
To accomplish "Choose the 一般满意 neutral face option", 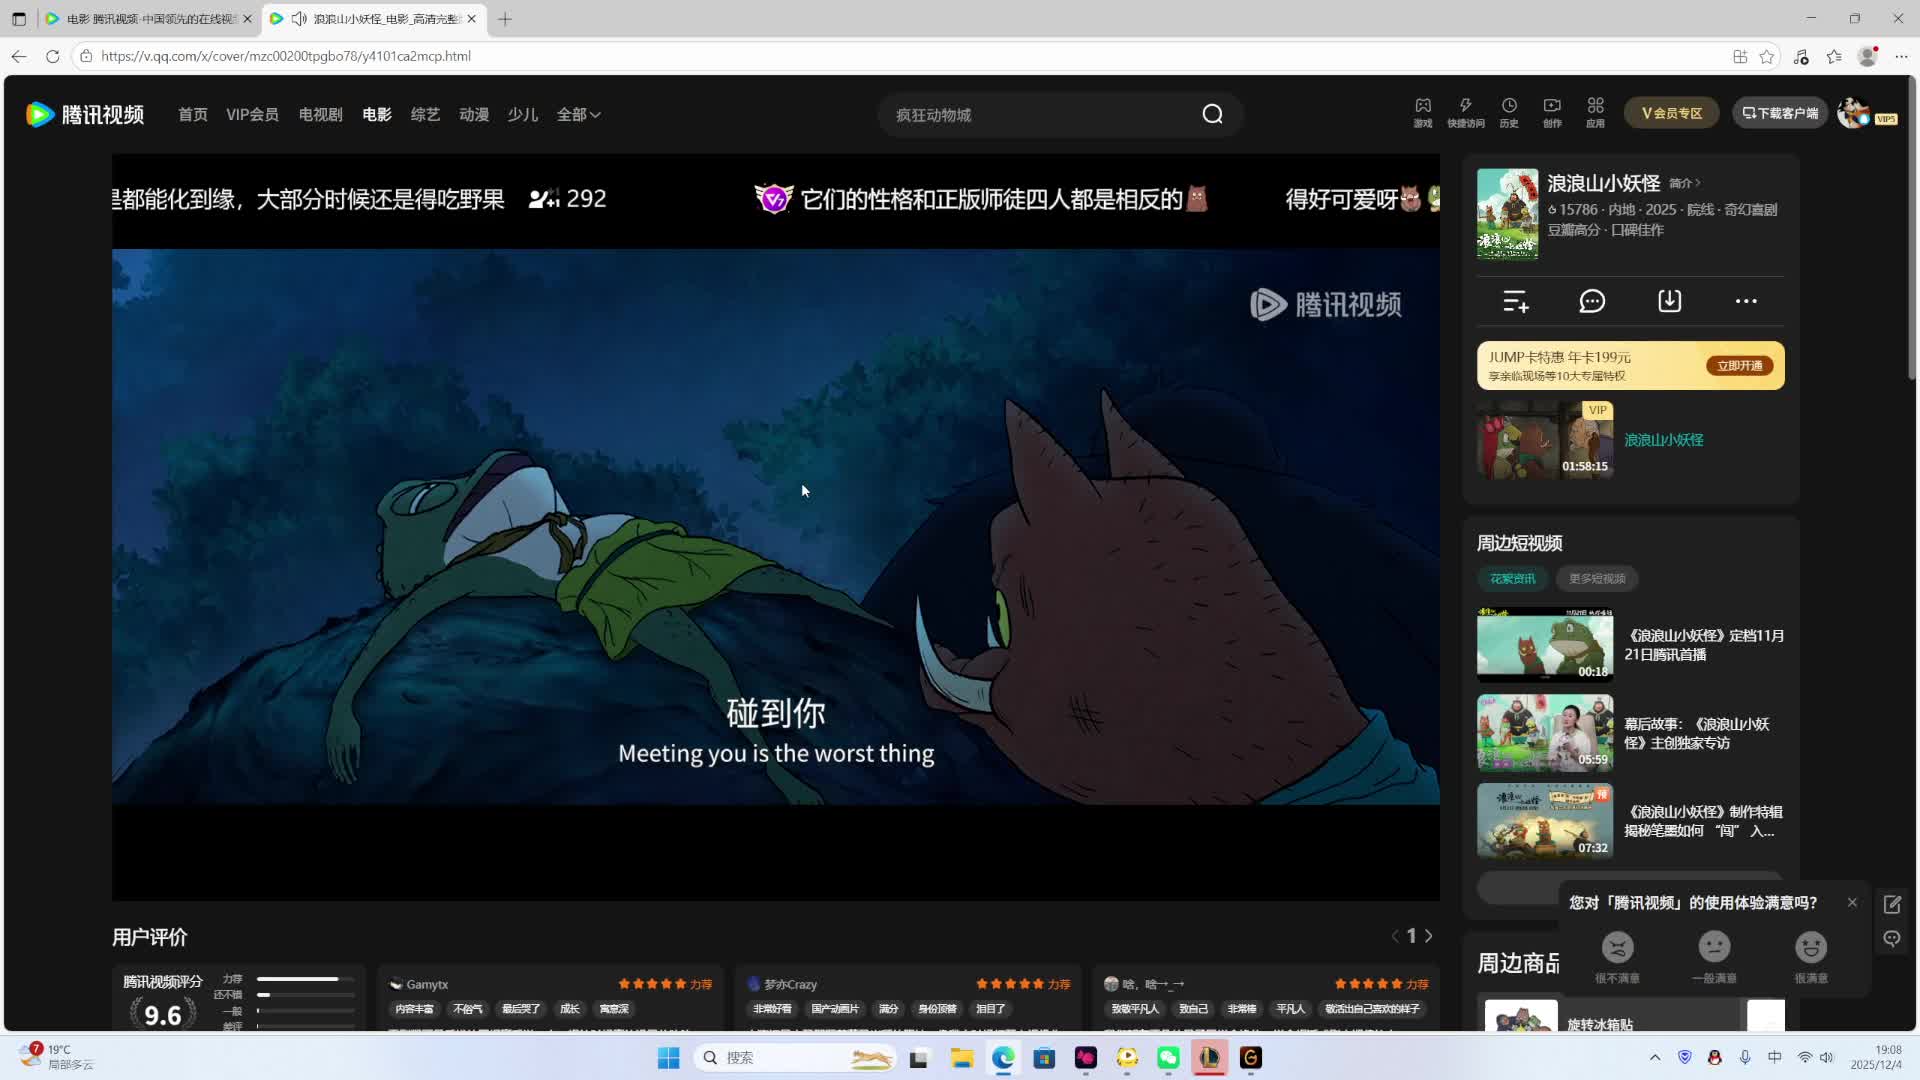I will [1714, 947].
